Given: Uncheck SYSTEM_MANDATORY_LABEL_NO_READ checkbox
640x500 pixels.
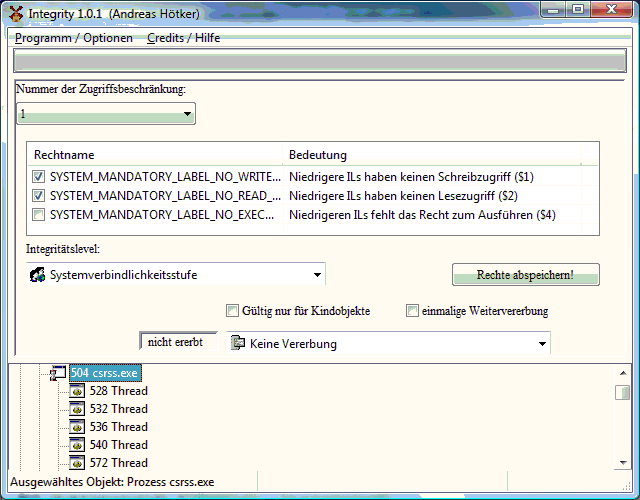Looking at the screenshot, I should [x=39, y=196].
